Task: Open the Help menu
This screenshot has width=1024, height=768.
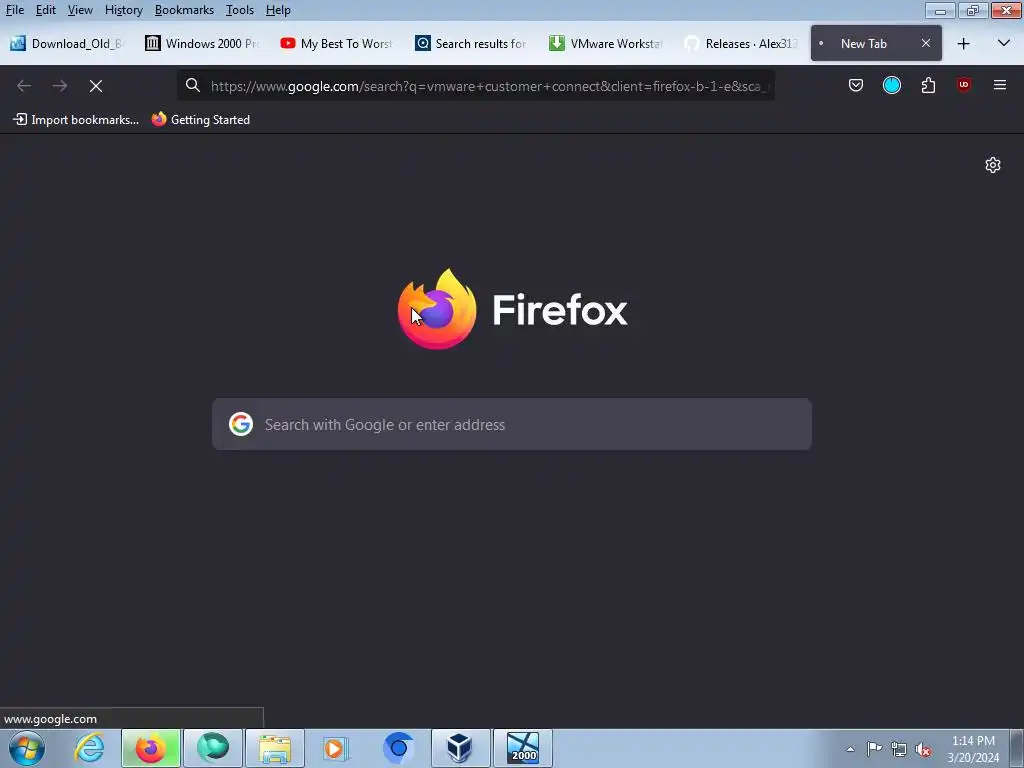Action: click(x=278, y=10)
